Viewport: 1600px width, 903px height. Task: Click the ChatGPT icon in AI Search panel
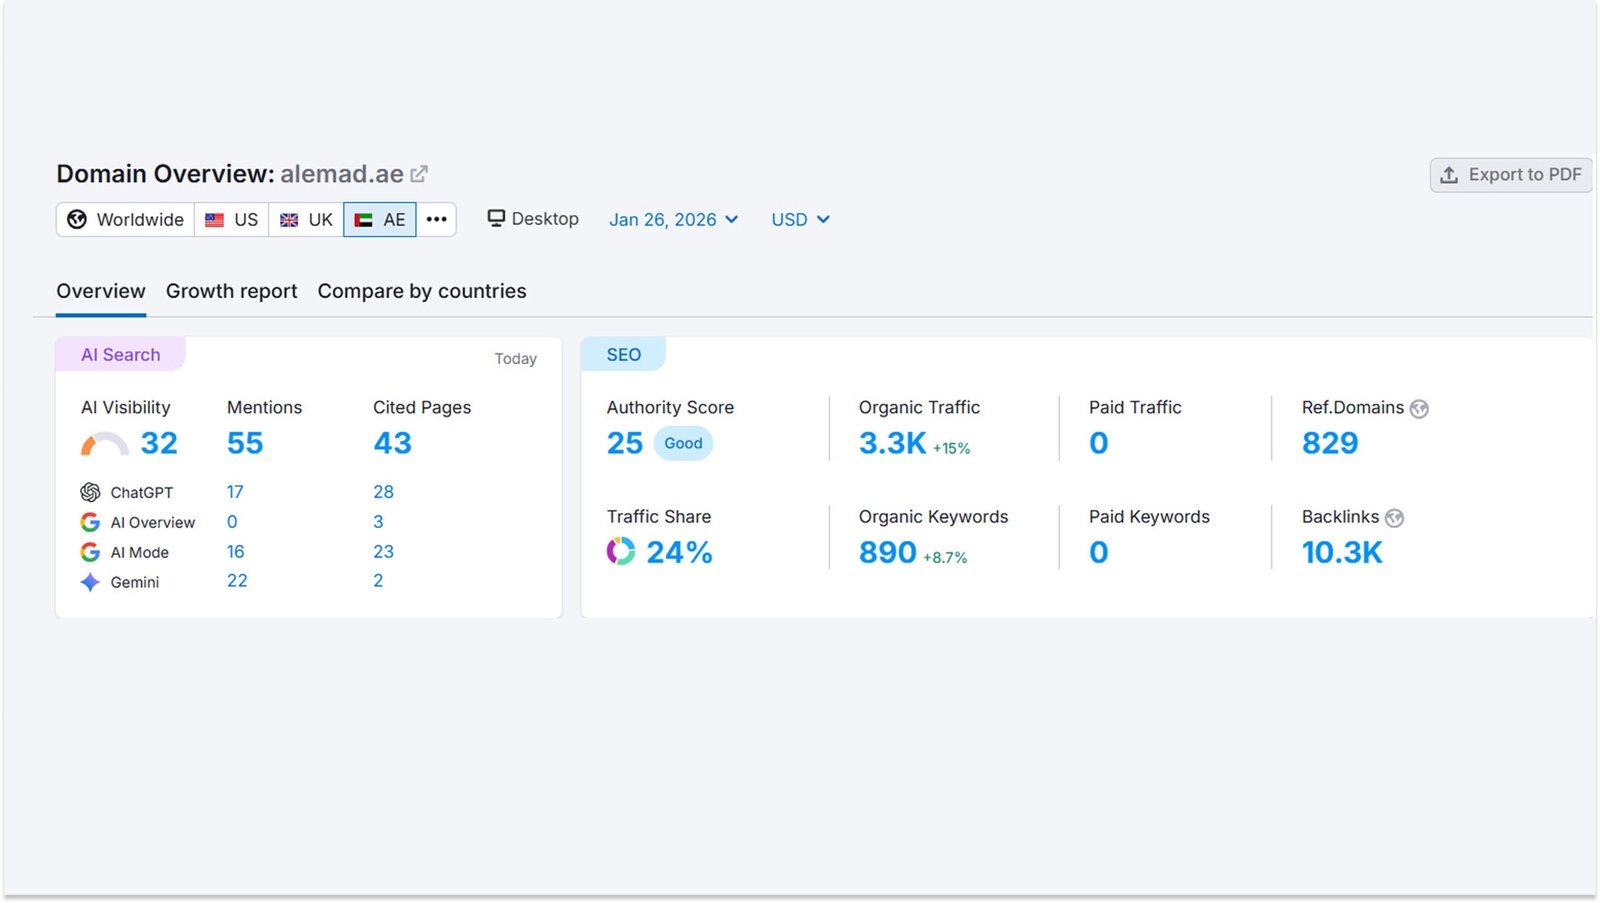90,492
